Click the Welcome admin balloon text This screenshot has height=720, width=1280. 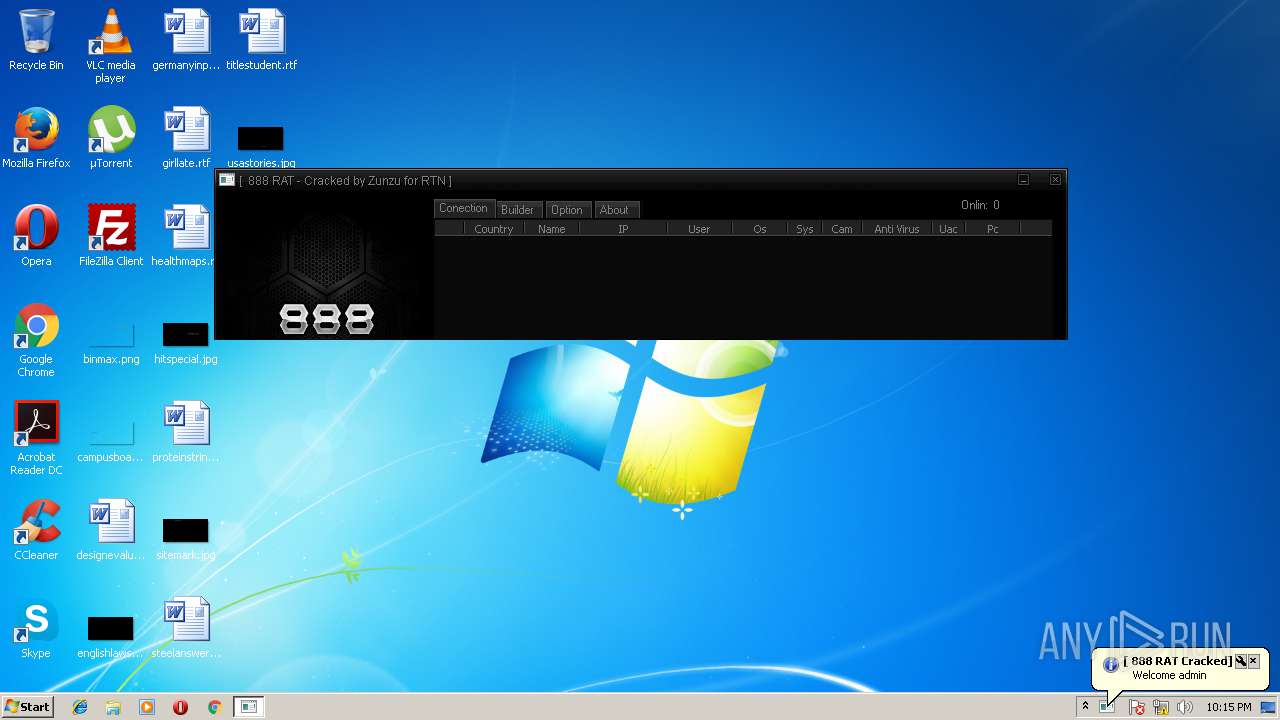(1169, 675)
